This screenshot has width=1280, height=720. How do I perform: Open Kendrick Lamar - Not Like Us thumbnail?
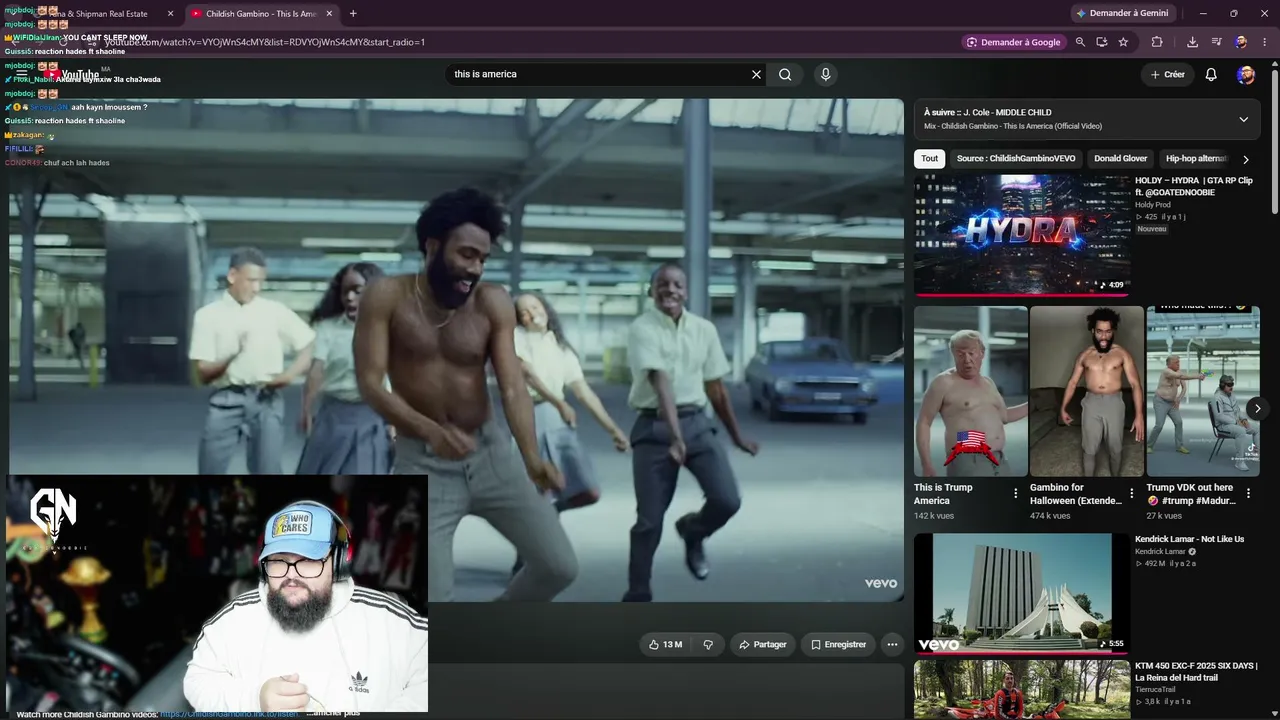pos(1022,593)
